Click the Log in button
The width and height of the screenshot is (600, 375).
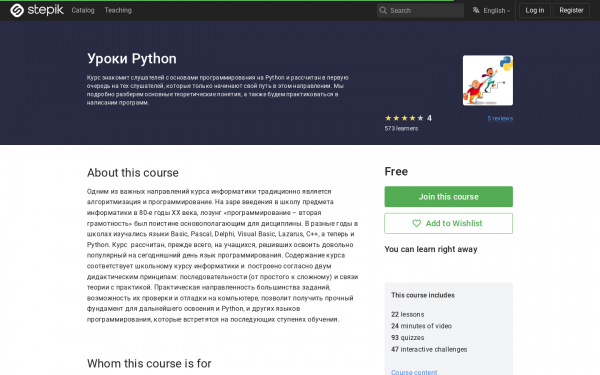pyautogui.click(x=535, y=10)
